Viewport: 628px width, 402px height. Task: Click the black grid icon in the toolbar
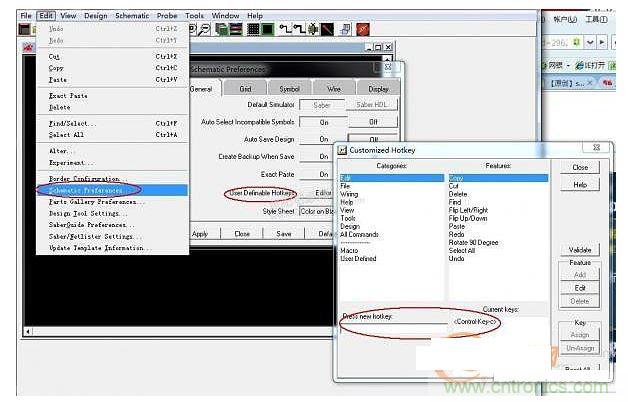click(x=253, y=30)
